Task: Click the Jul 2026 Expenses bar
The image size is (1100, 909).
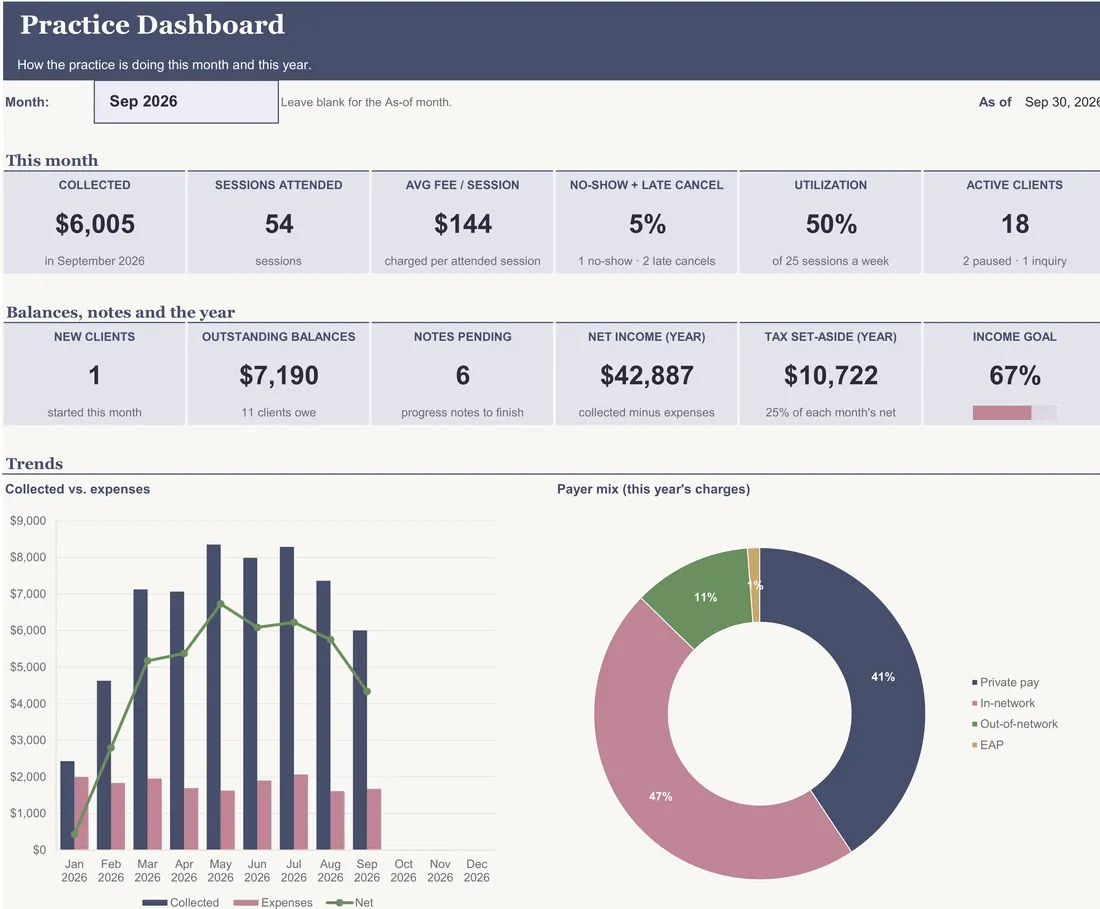Action: [x=301, y=812]
